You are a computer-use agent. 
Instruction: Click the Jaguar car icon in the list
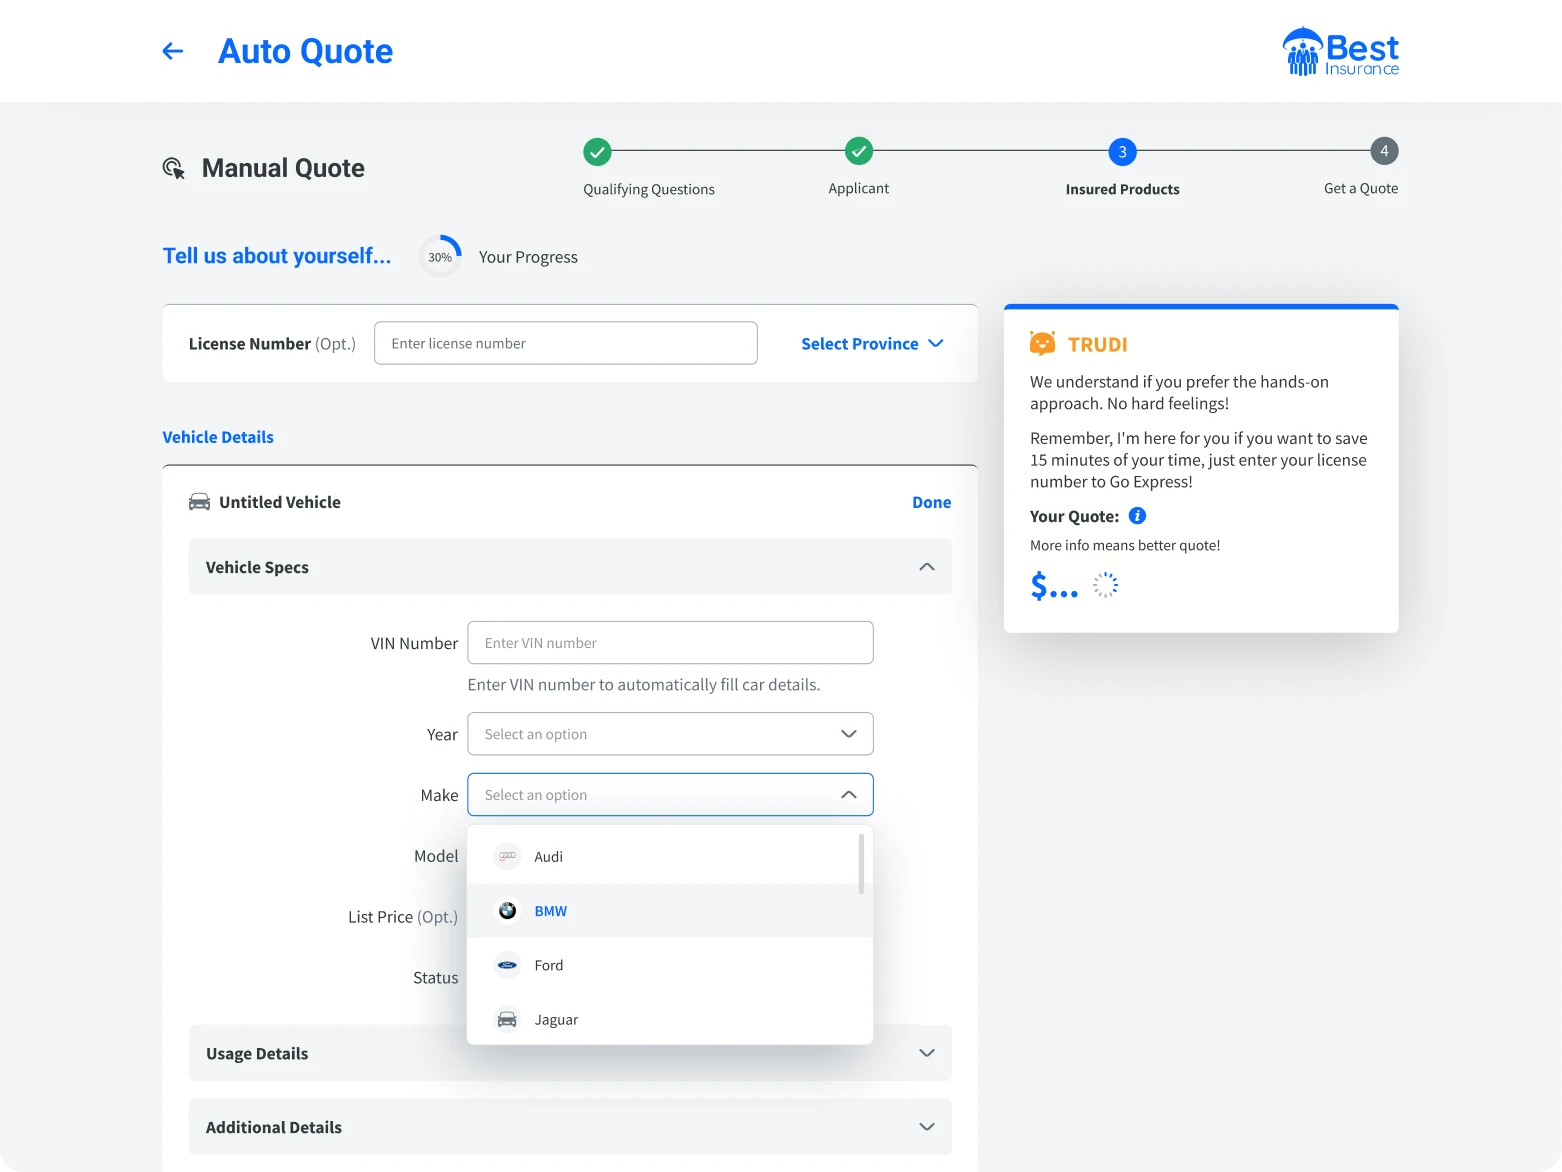point(508,1019)
